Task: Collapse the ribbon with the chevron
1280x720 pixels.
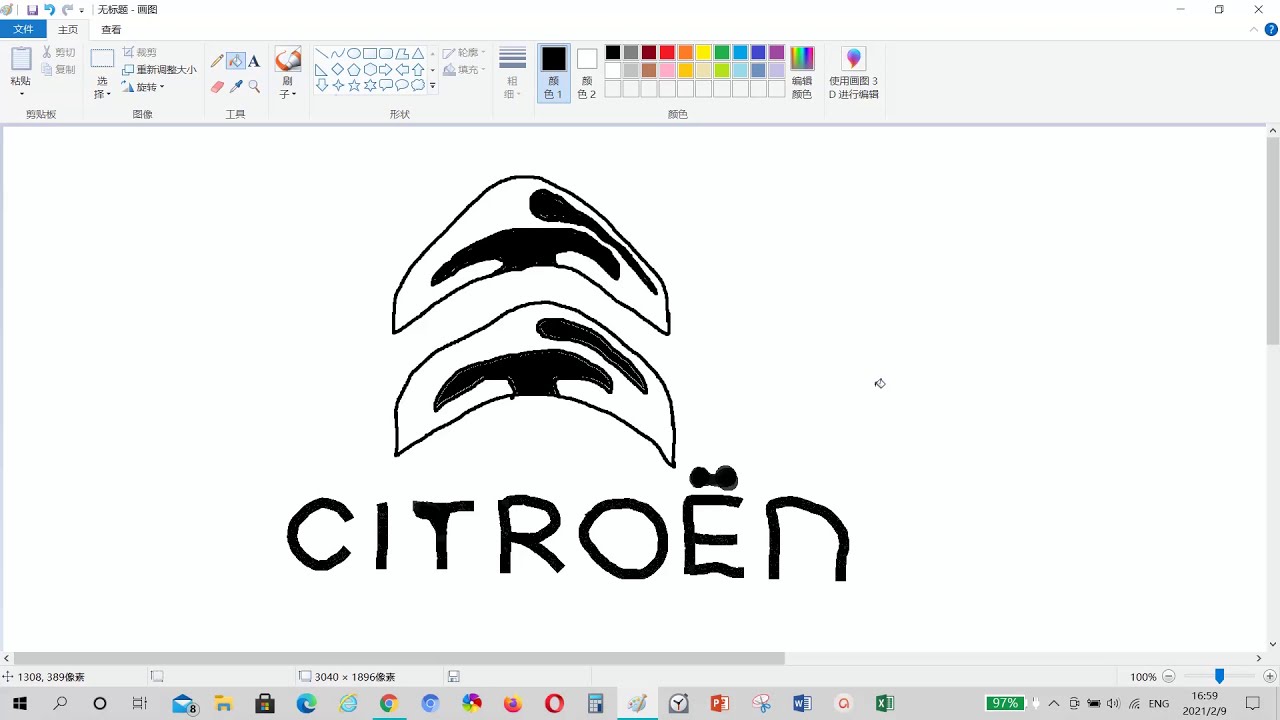Action: [1255, 30]
